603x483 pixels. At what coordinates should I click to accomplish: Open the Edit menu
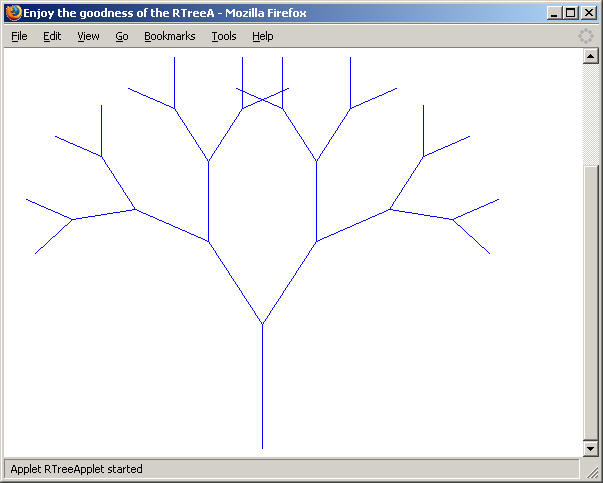[52, 36]
